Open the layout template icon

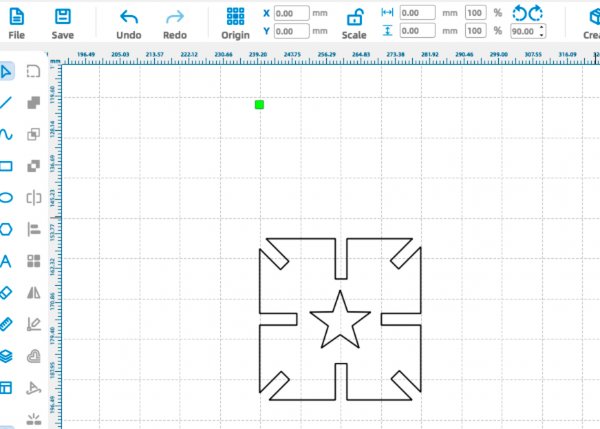click(6, 388)
